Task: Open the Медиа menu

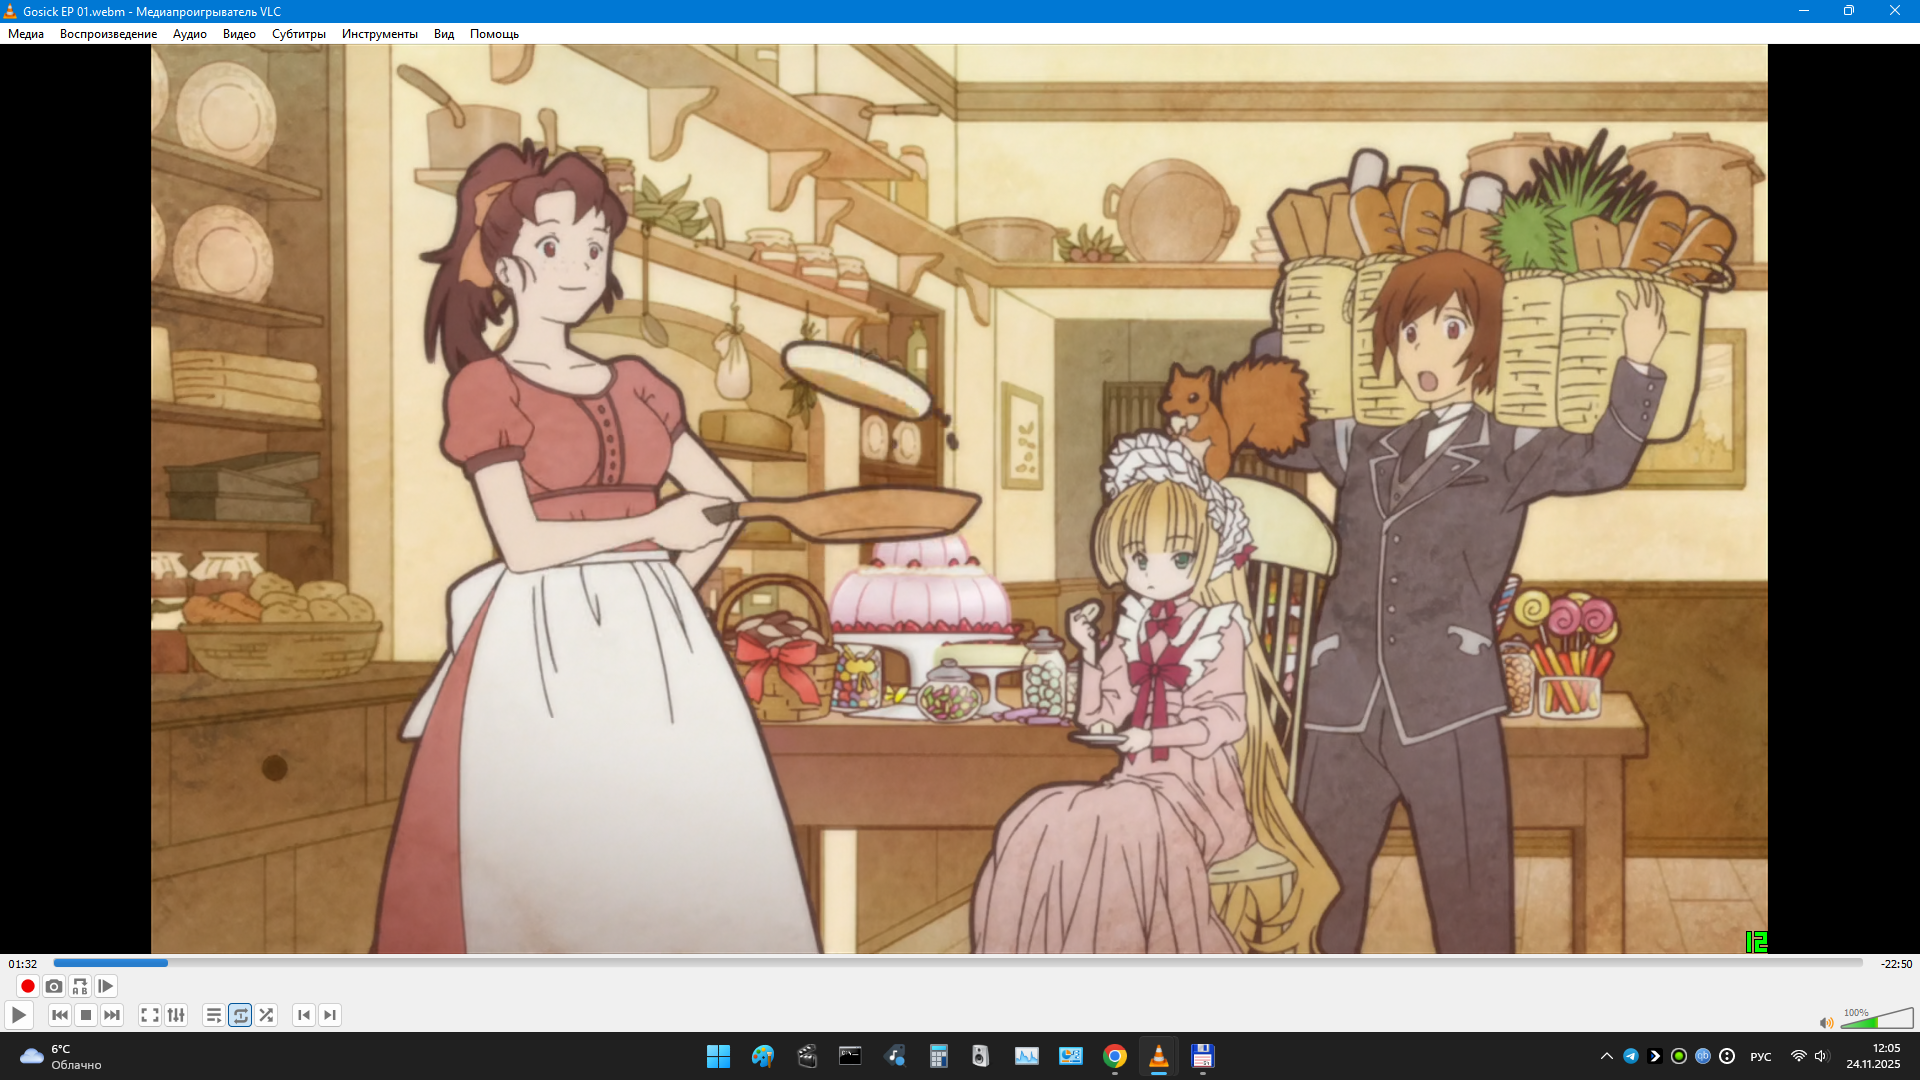Action: point(26,34)
